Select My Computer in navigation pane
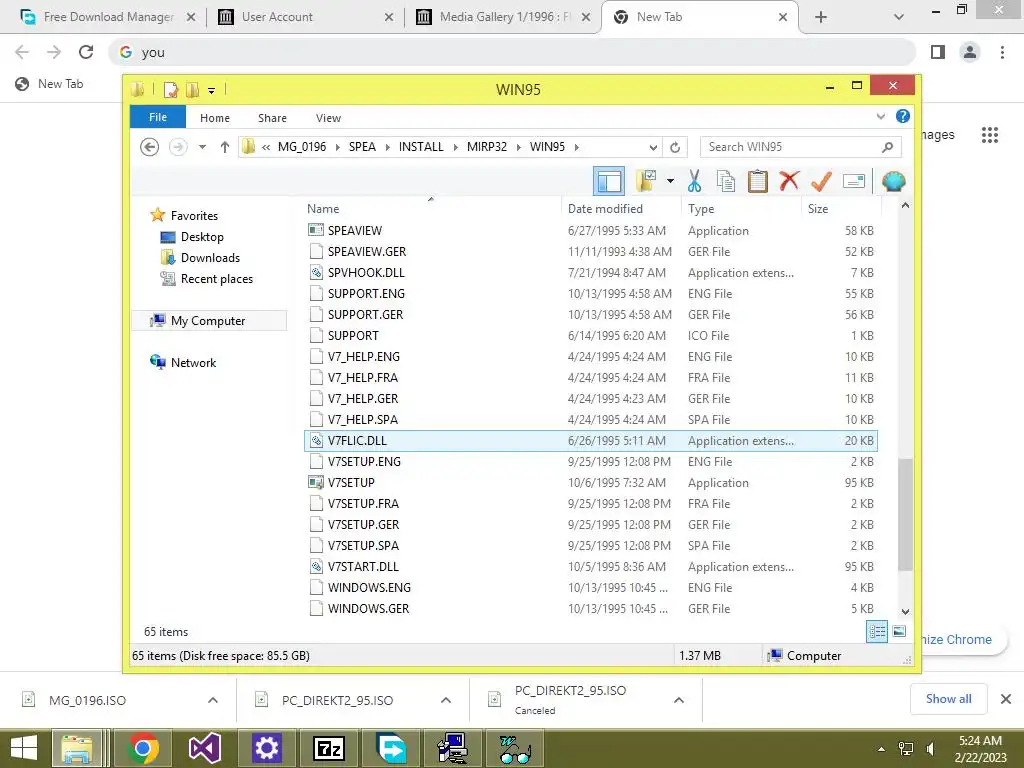 point(208,321)
